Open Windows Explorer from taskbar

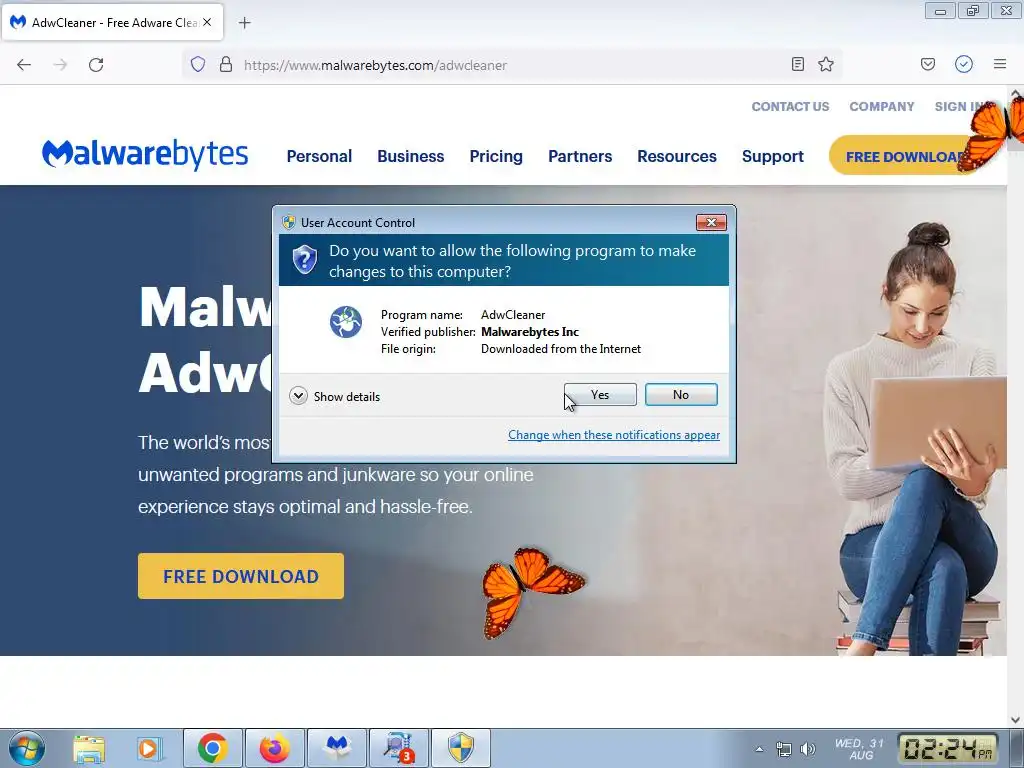89,748
